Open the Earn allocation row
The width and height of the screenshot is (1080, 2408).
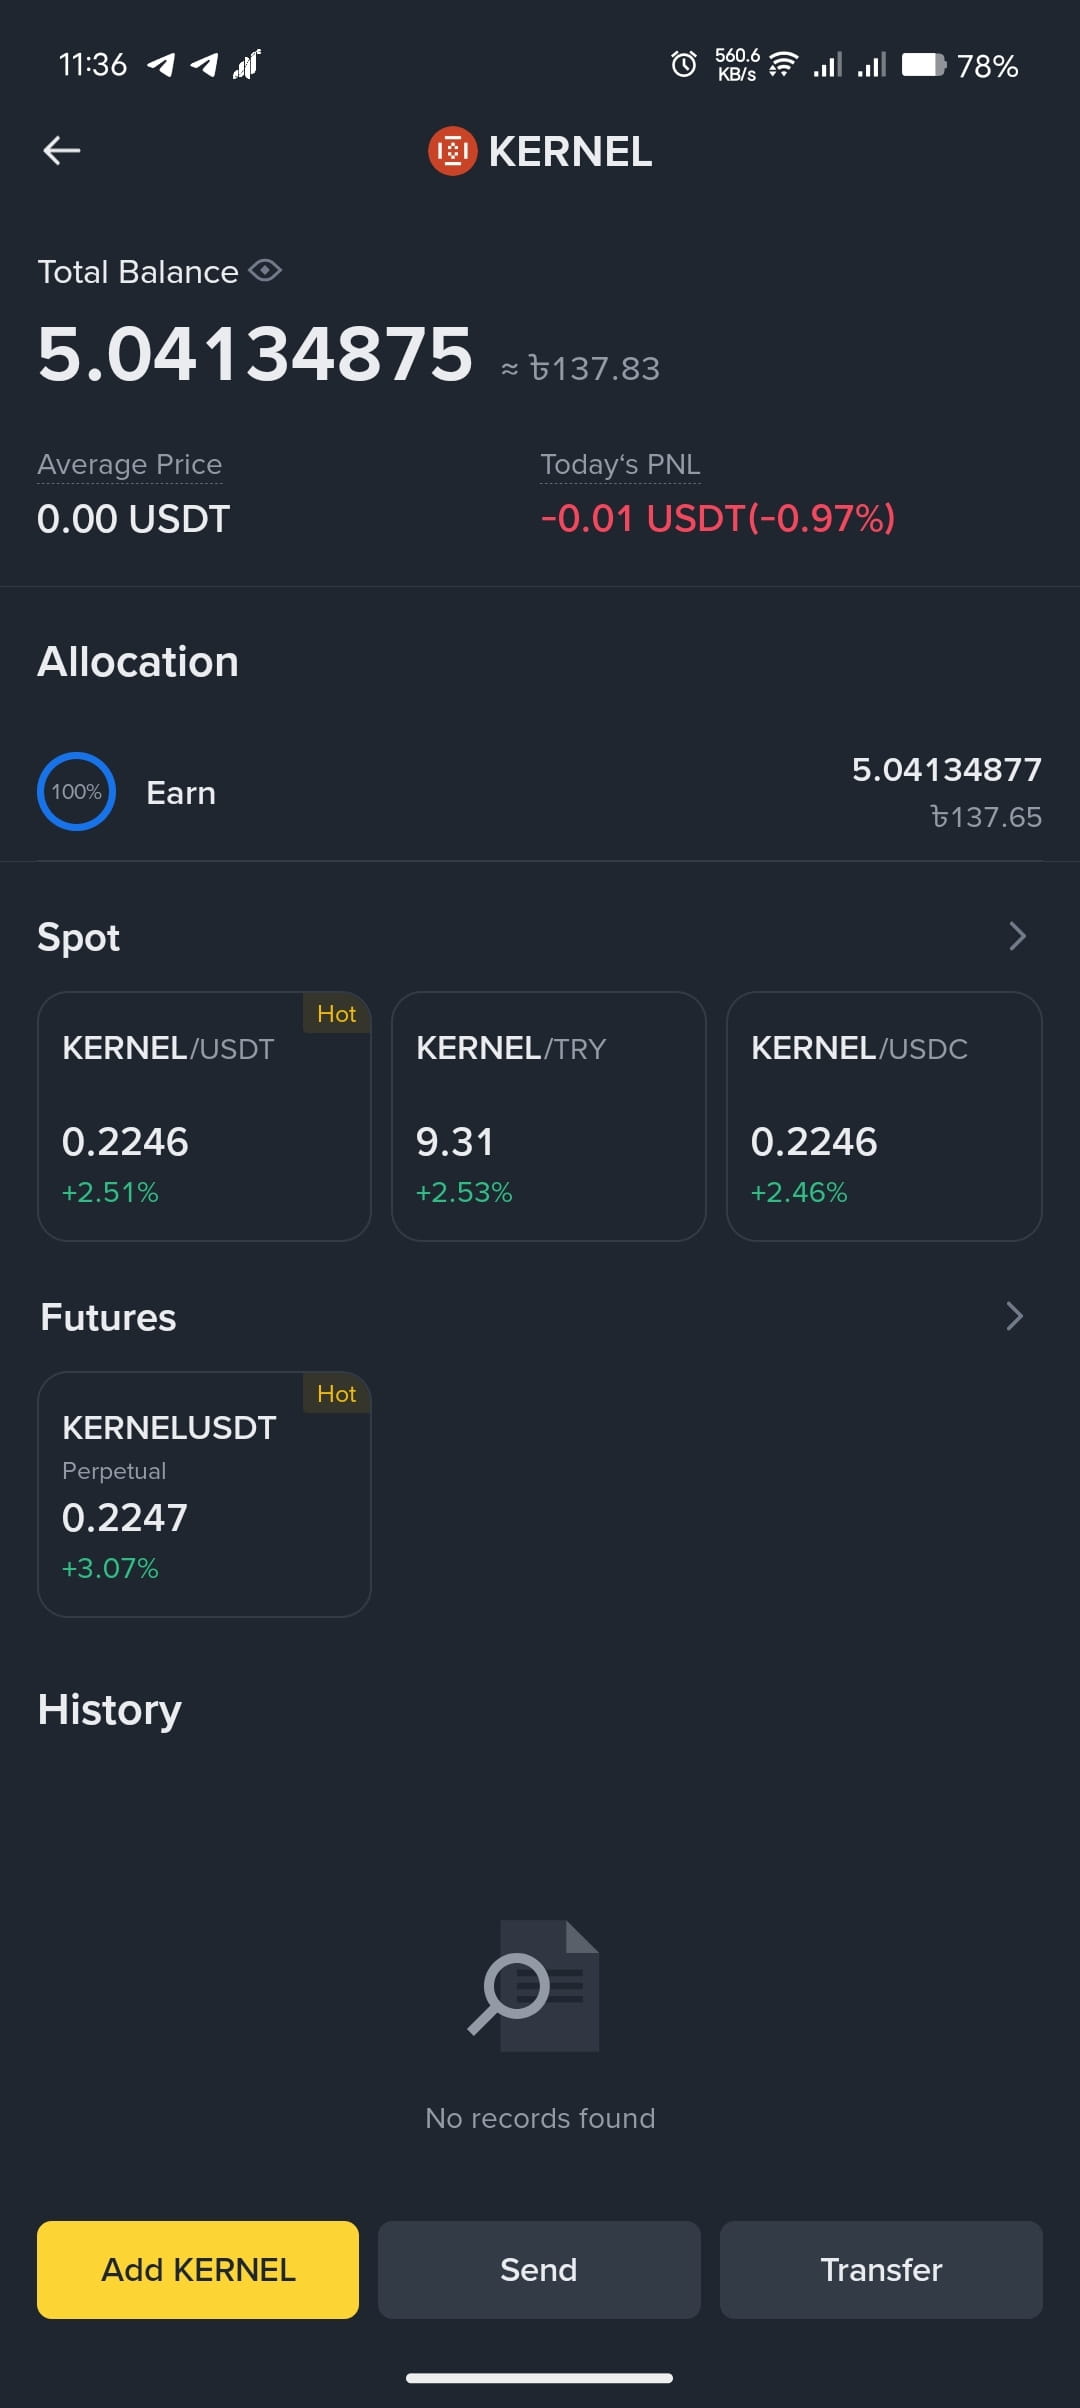(x=540, y=792)
